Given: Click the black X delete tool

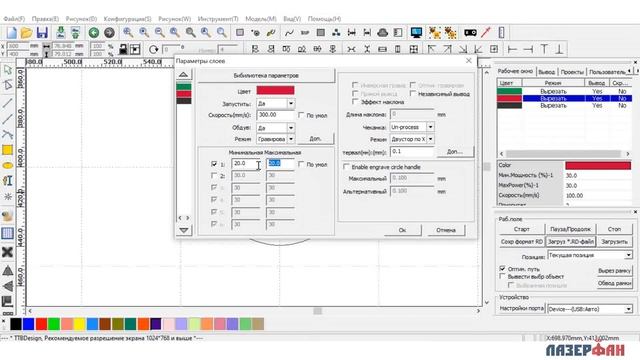Looking at the screenshot, I should coord(7,252).
